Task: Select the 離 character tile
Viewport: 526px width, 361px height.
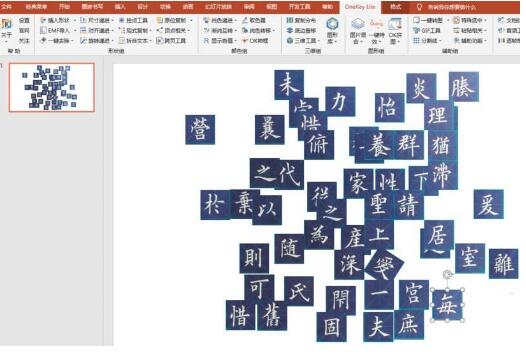Action: (x=504, y=264)
